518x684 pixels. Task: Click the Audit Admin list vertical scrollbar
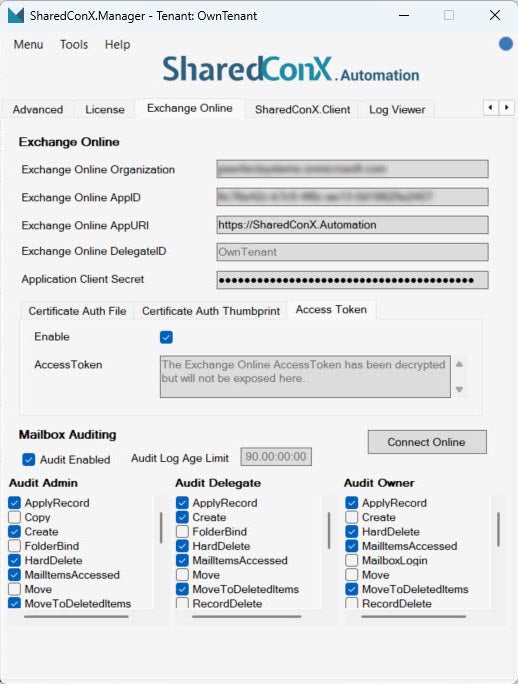tap(161, 528)
